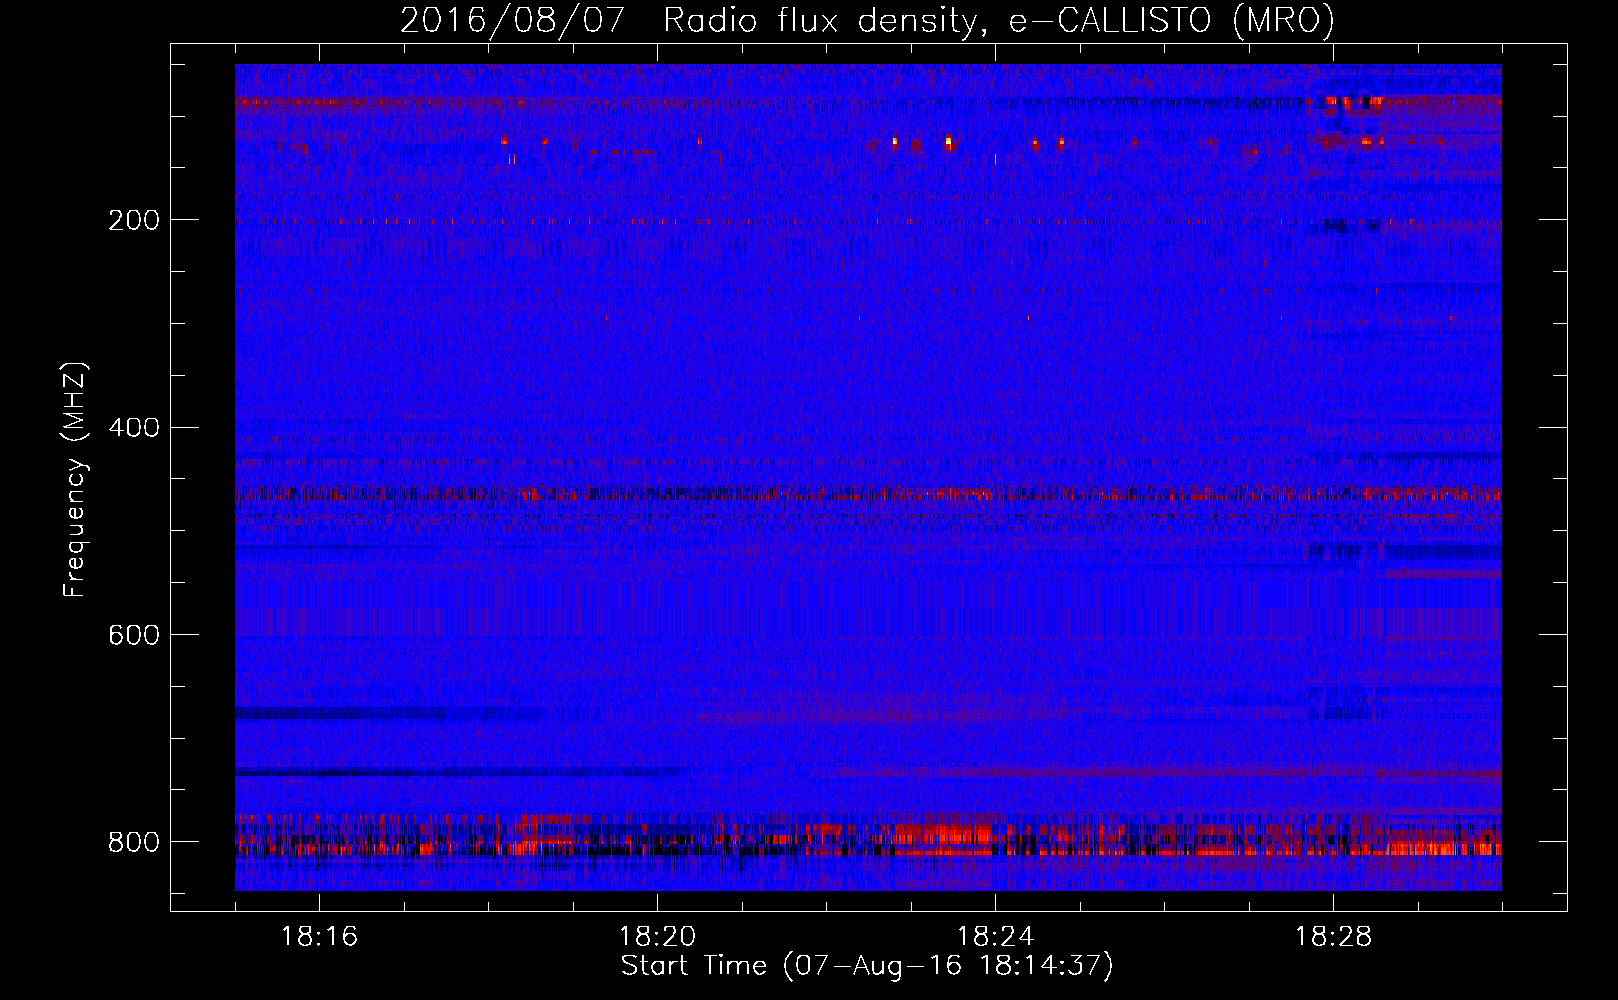Viewport: 1618px width, 1000px height.
Task: Pick the "18:28" time tick label
Action: click(1333, 937)
